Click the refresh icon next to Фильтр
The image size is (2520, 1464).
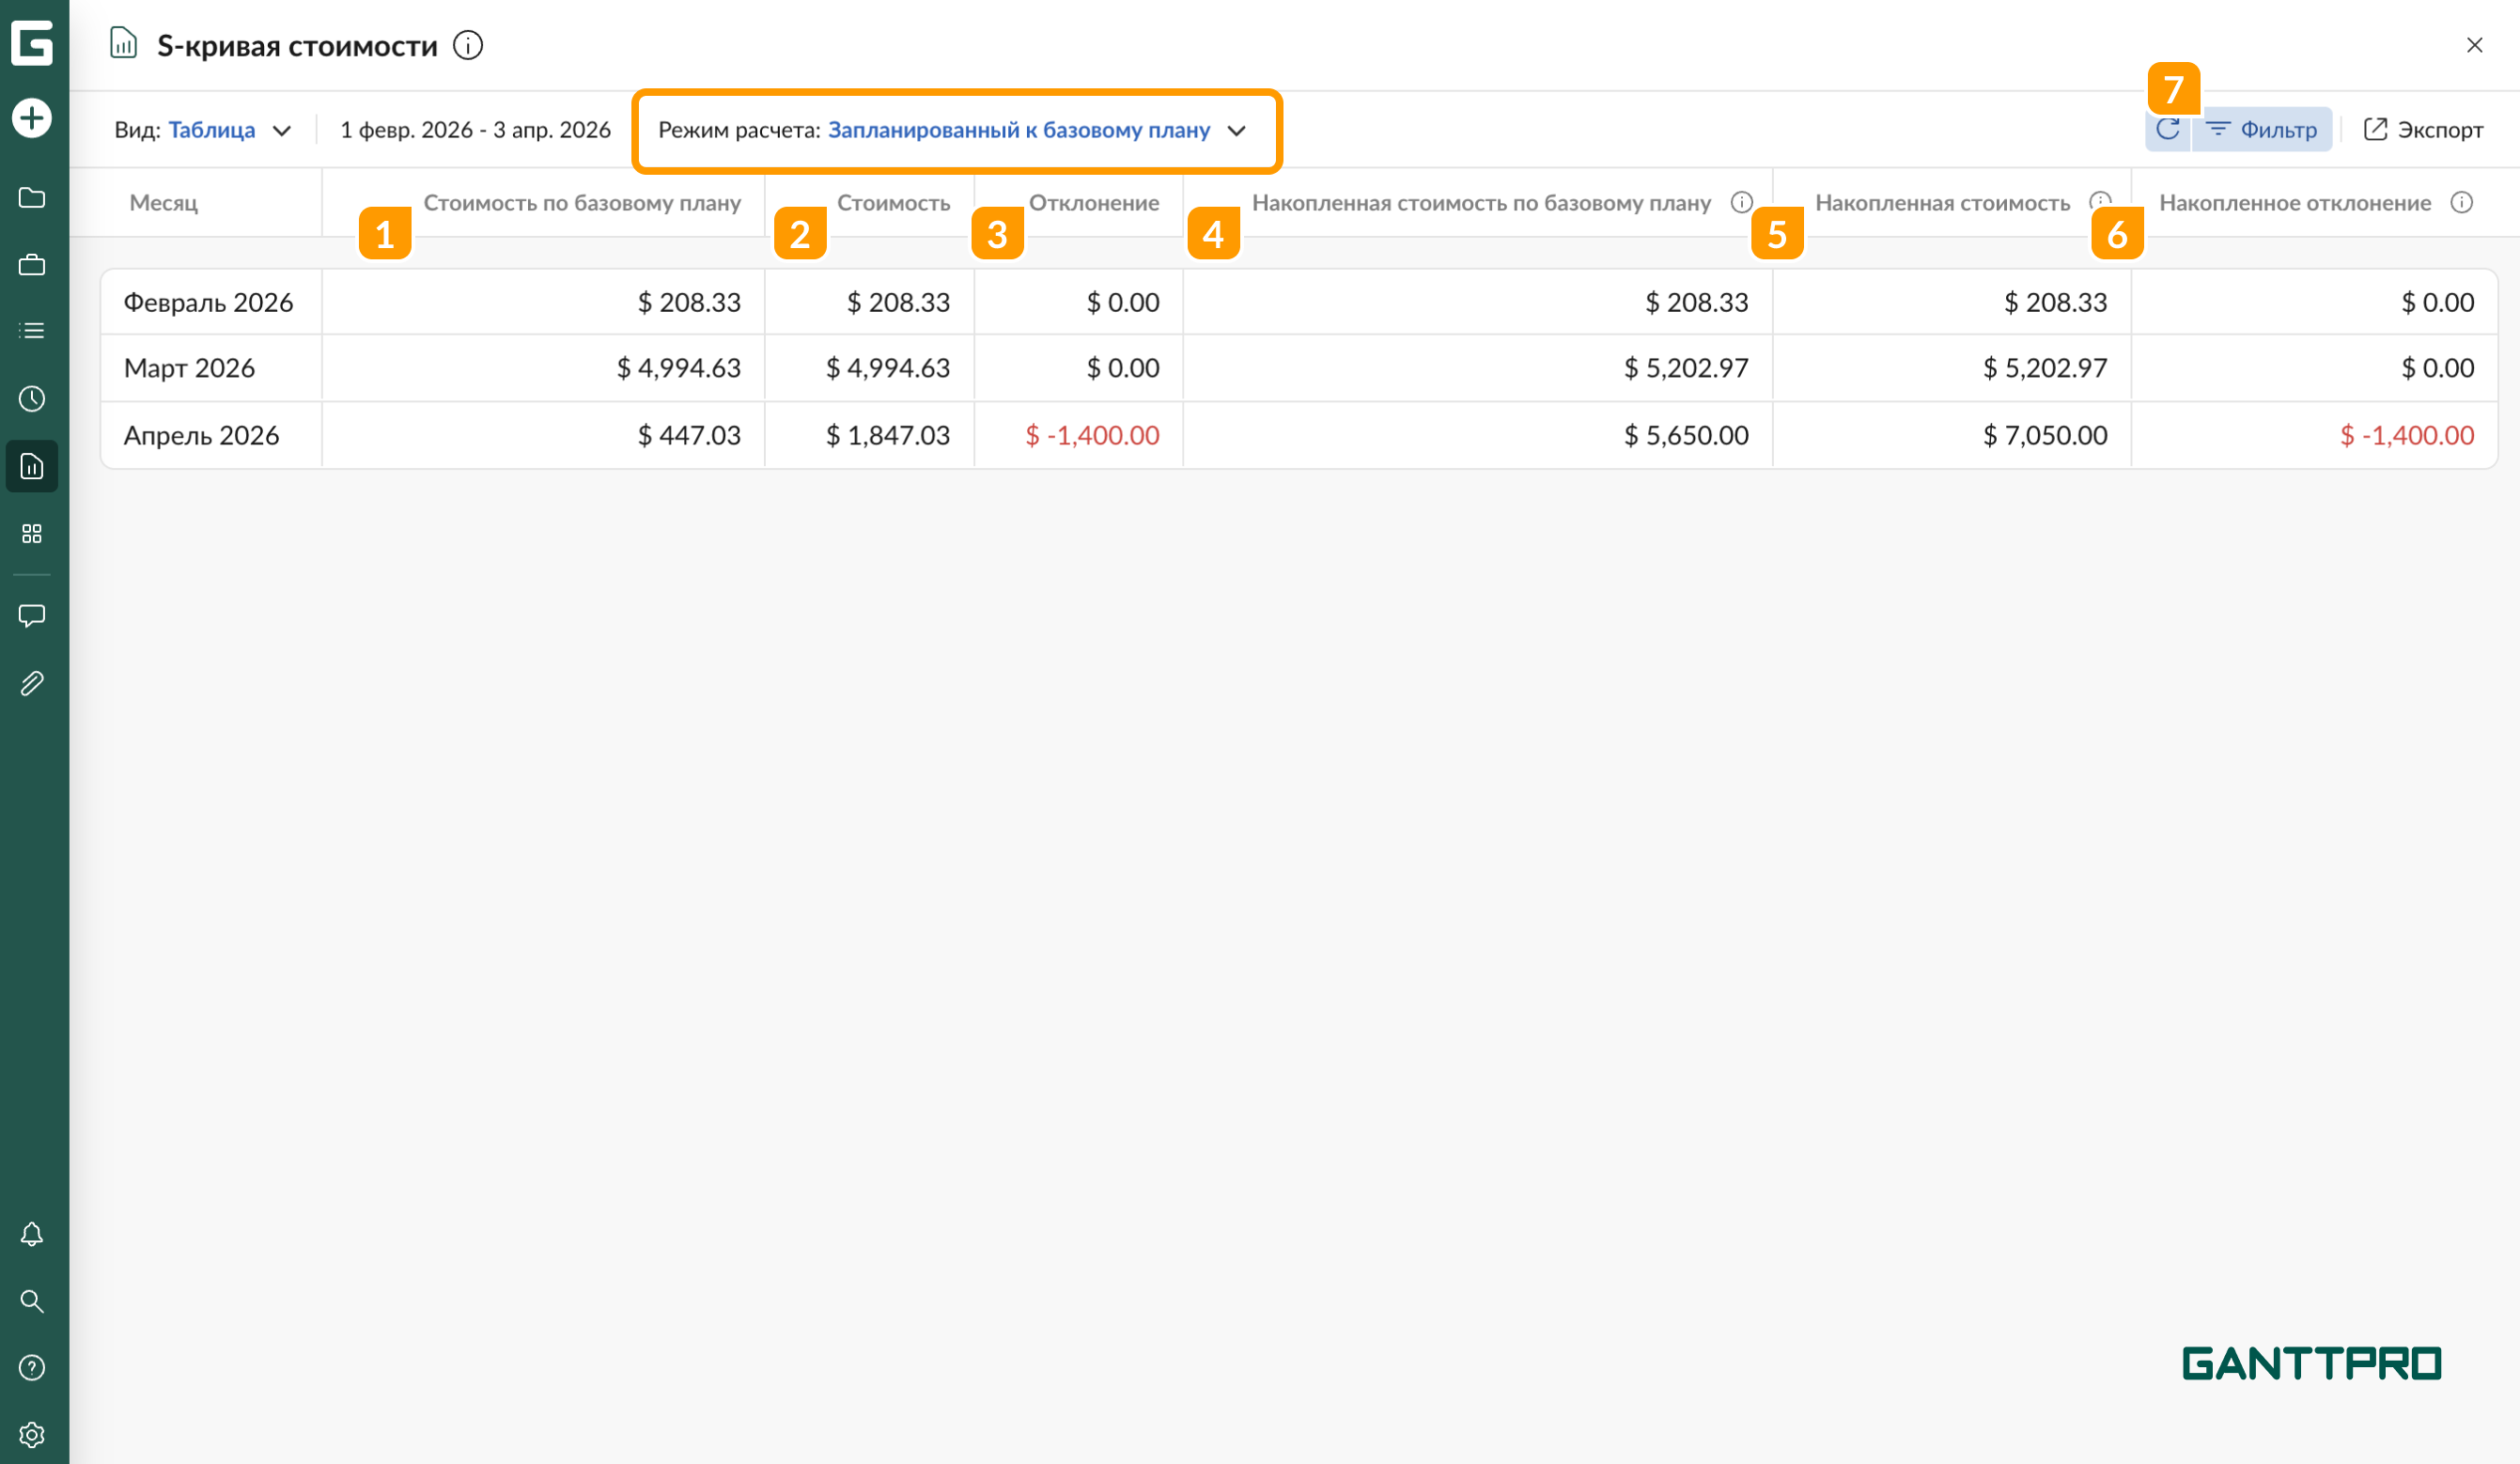coord(2168,130)
